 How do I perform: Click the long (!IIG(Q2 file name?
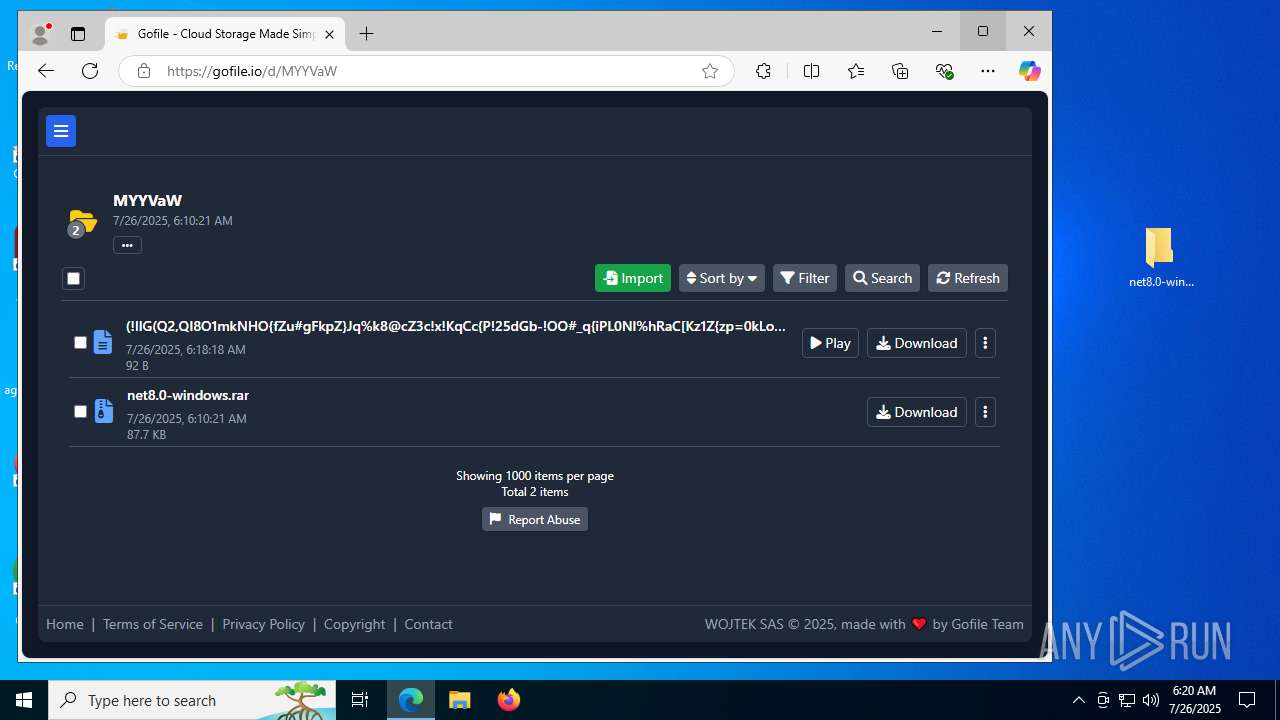(x=456, y=326)
